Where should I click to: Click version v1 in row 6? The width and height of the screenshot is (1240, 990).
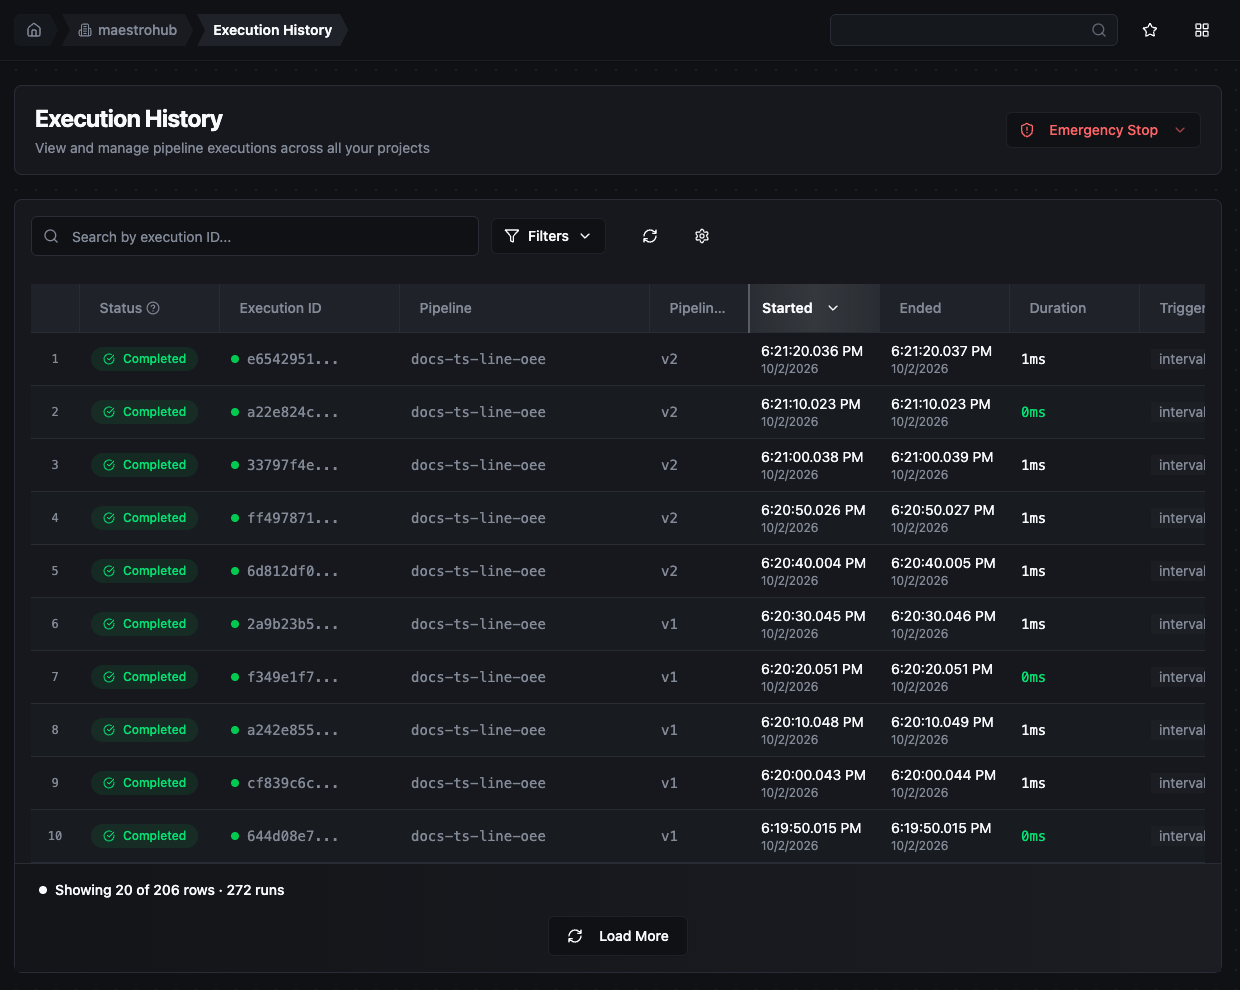[669, 624]
